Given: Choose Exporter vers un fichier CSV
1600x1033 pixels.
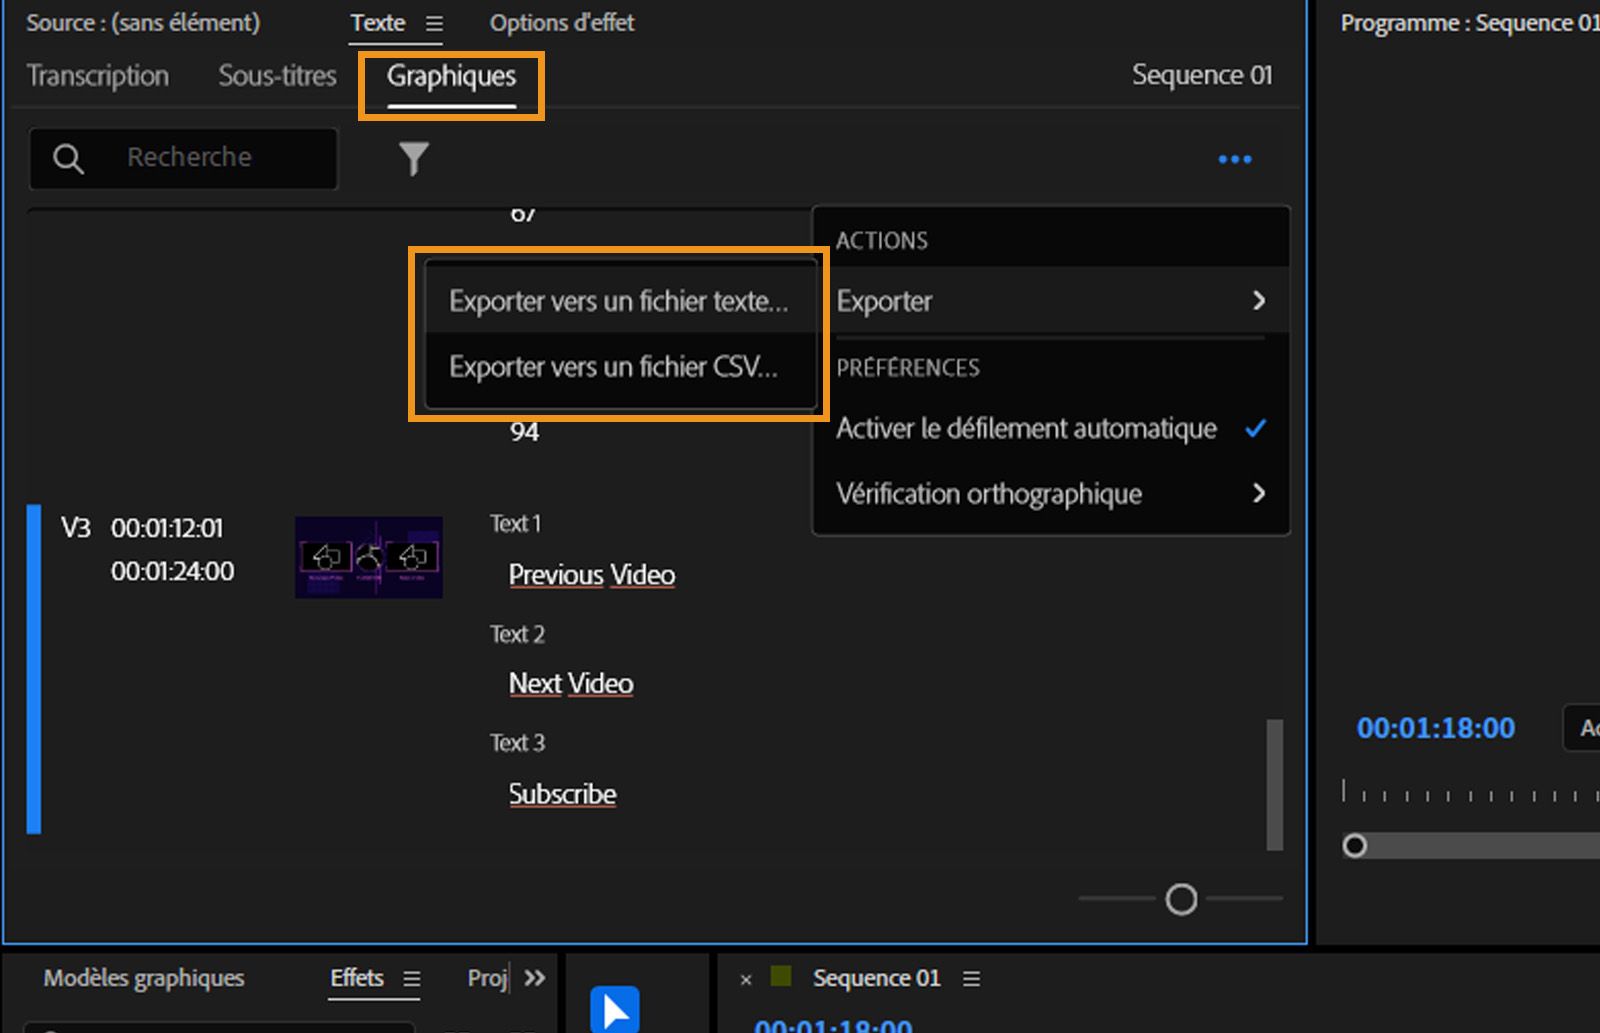Looking at the screenshot, I should click(620, 367).
